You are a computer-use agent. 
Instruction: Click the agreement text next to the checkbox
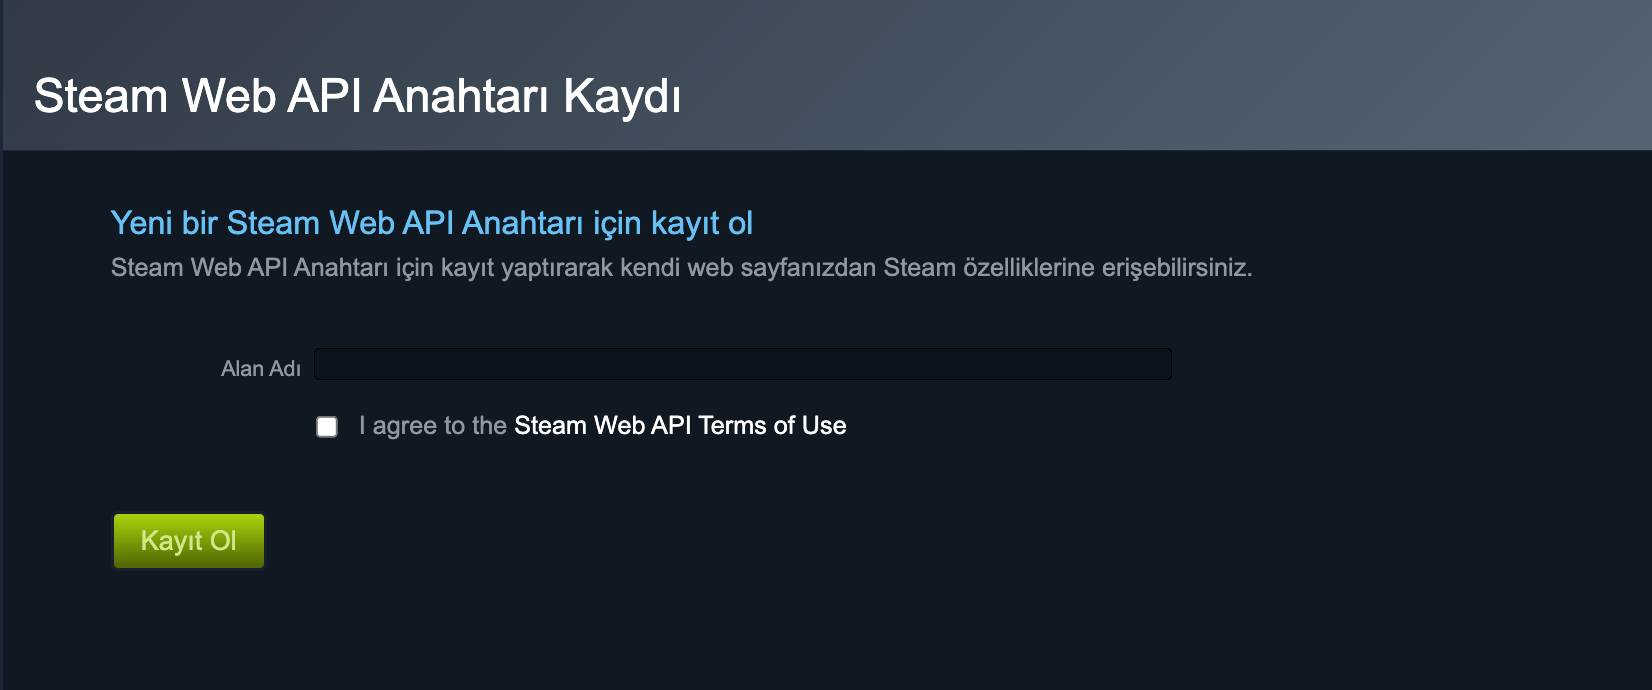pyautogui.click(x=432, y=425)
